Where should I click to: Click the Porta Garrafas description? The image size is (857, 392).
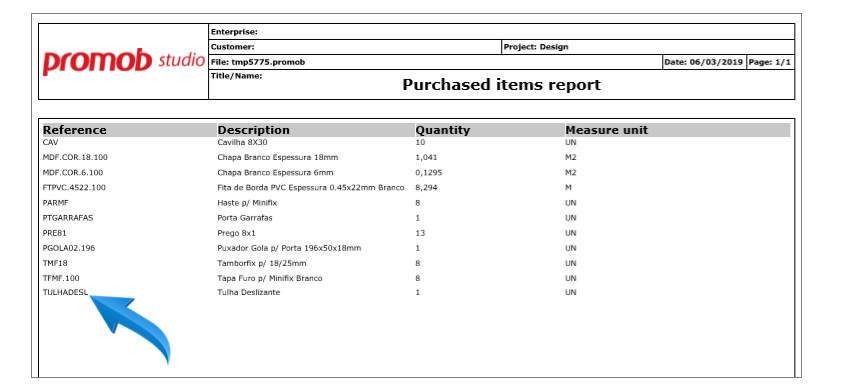coord(245,218)
